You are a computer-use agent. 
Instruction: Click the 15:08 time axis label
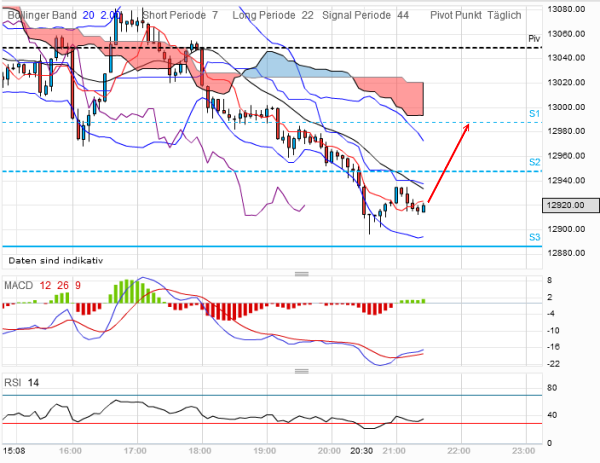pyautogui.click(x=14, y=451)
